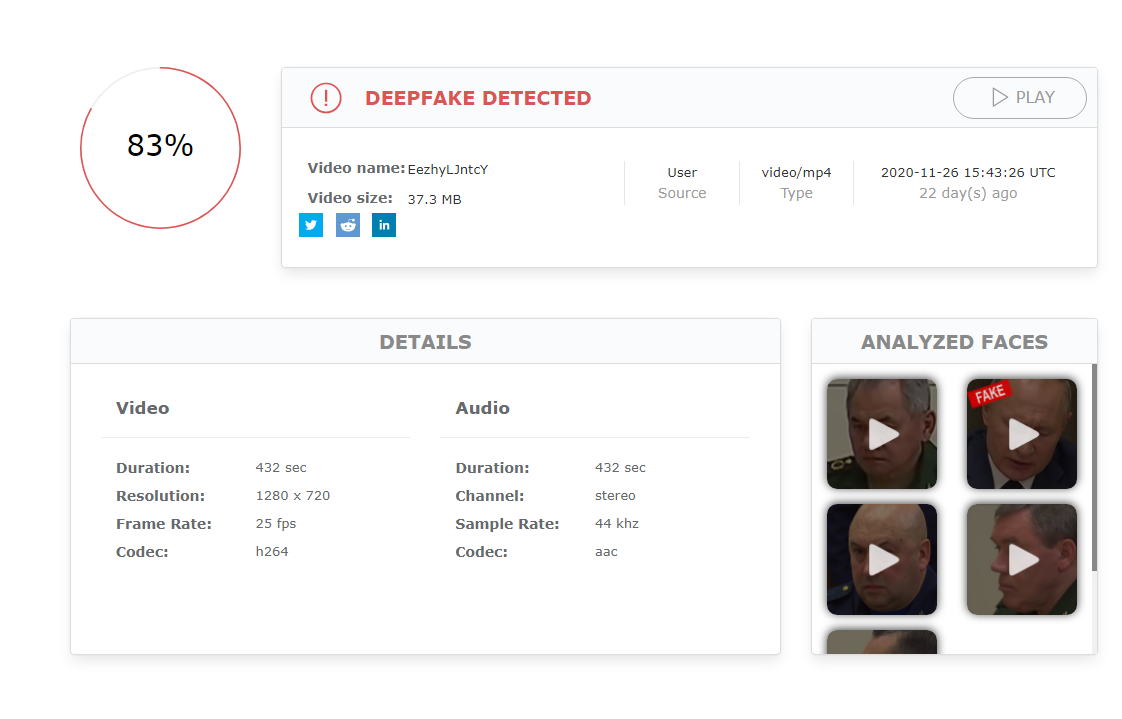Click the audio duration 432 sec
This screenshot has height=719, width=1122.
tap(620, 468)
